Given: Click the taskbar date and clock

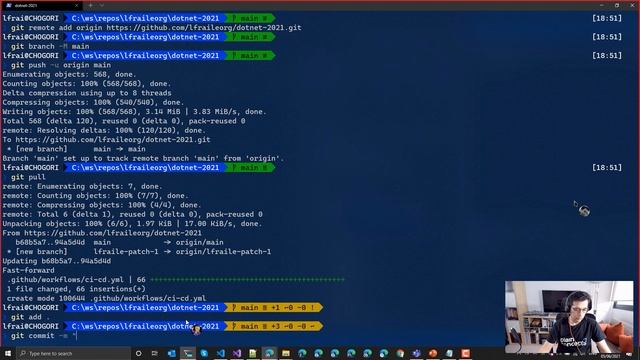Looking at the screenshot, I should click(x=610, y=356).
